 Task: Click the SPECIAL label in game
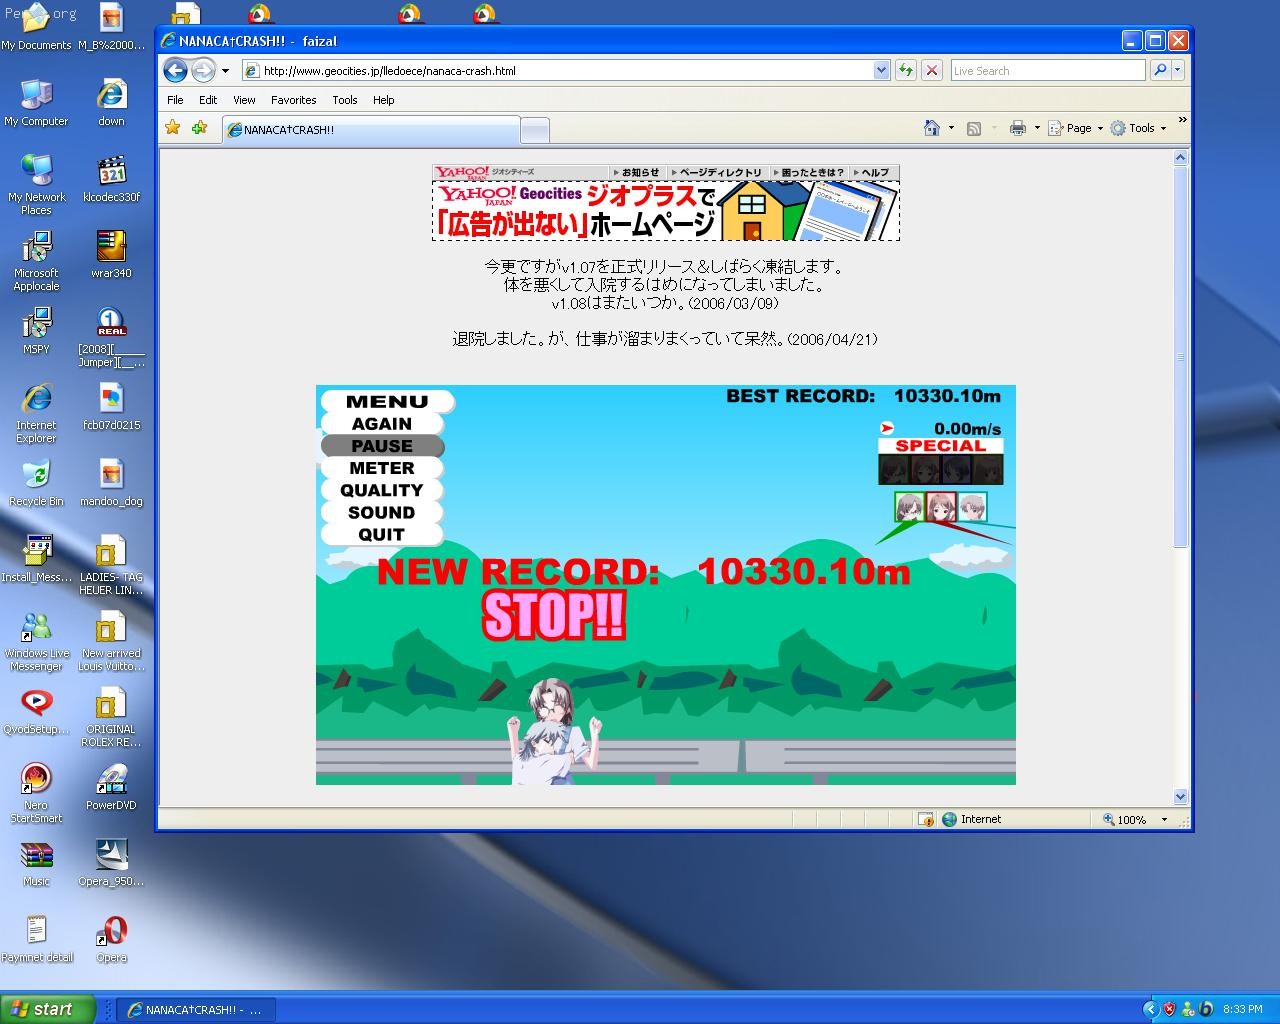pyautogui.click(x=940, y=446)
